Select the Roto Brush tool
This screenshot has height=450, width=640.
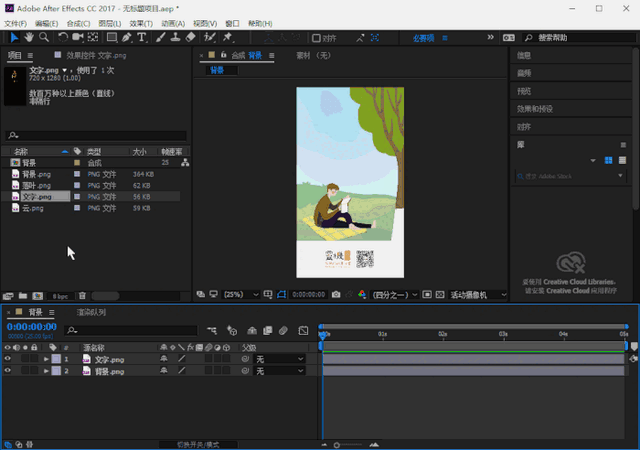[x=210, y=38]
